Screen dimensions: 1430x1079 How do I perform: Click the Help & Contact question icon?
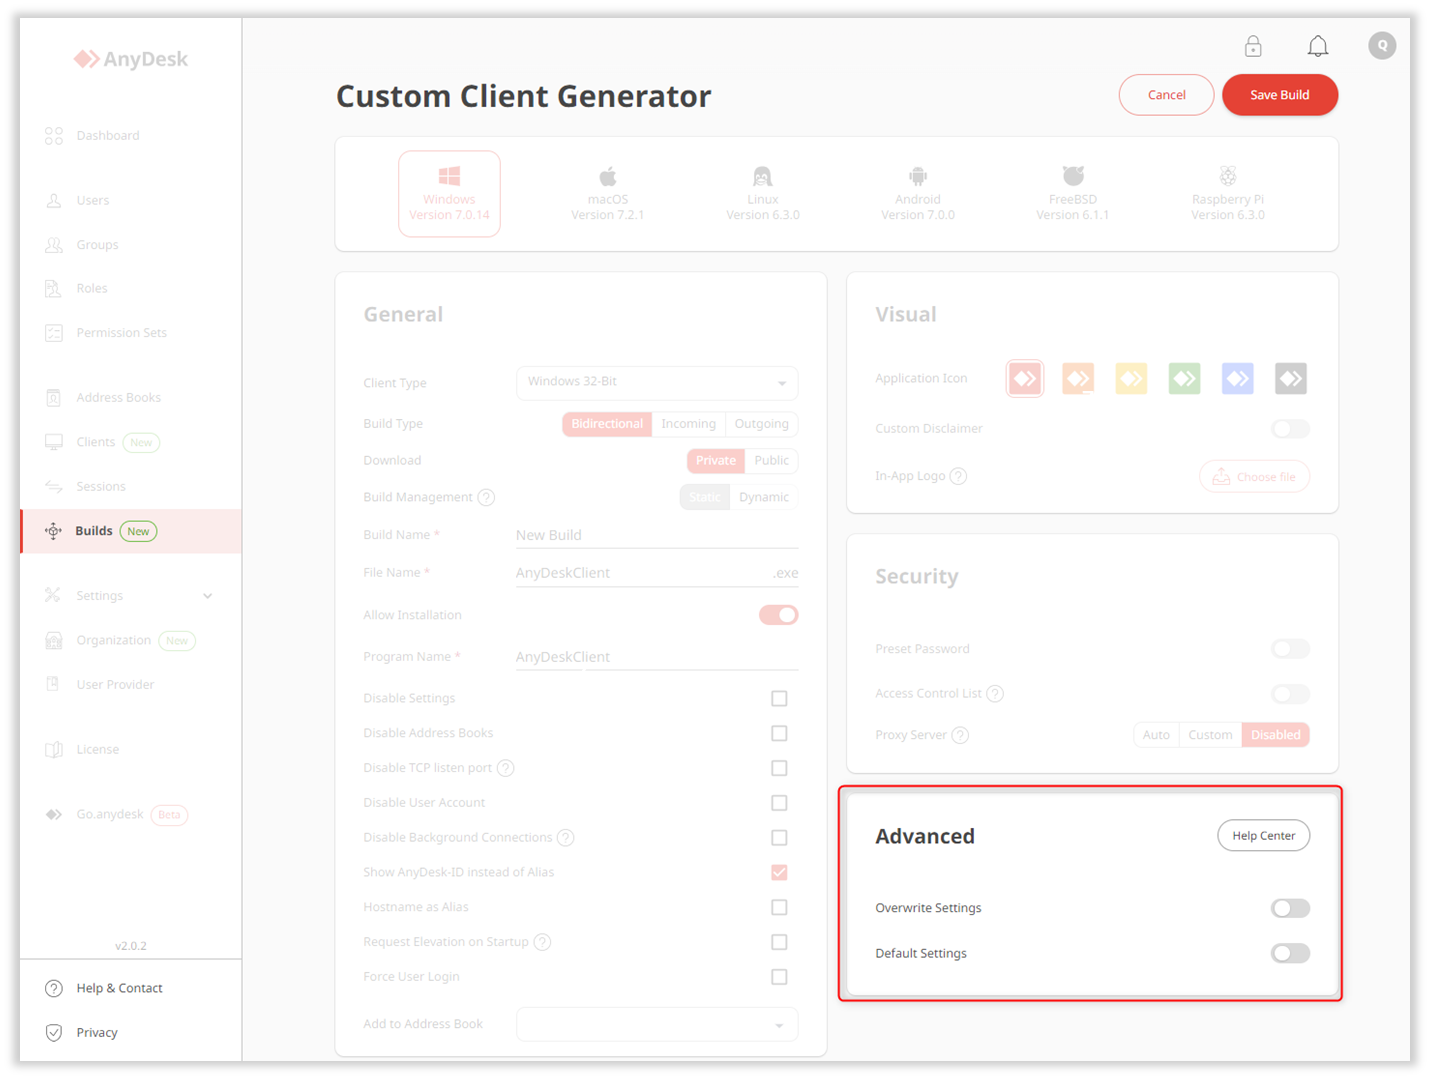pos(54,988)
